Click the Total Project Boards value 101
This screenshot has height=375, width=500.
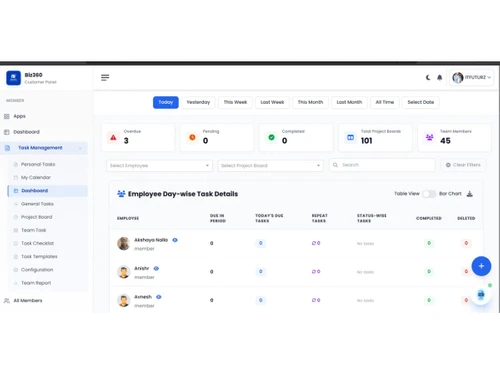366,141
